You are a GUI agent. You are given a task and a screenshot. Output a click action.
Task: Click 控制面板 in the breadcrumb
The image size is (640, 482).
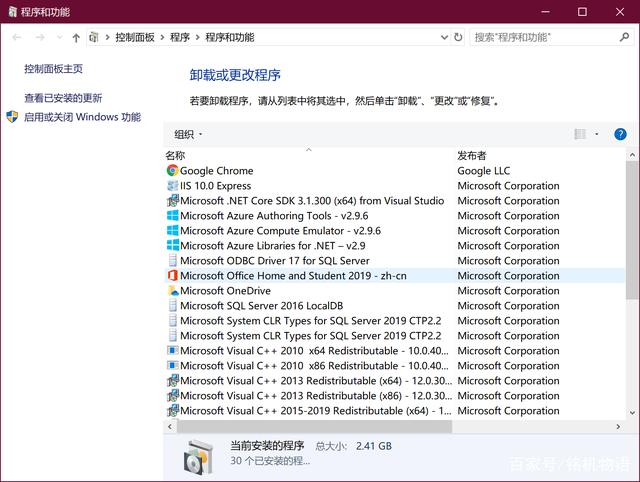(x=135, y=38)
